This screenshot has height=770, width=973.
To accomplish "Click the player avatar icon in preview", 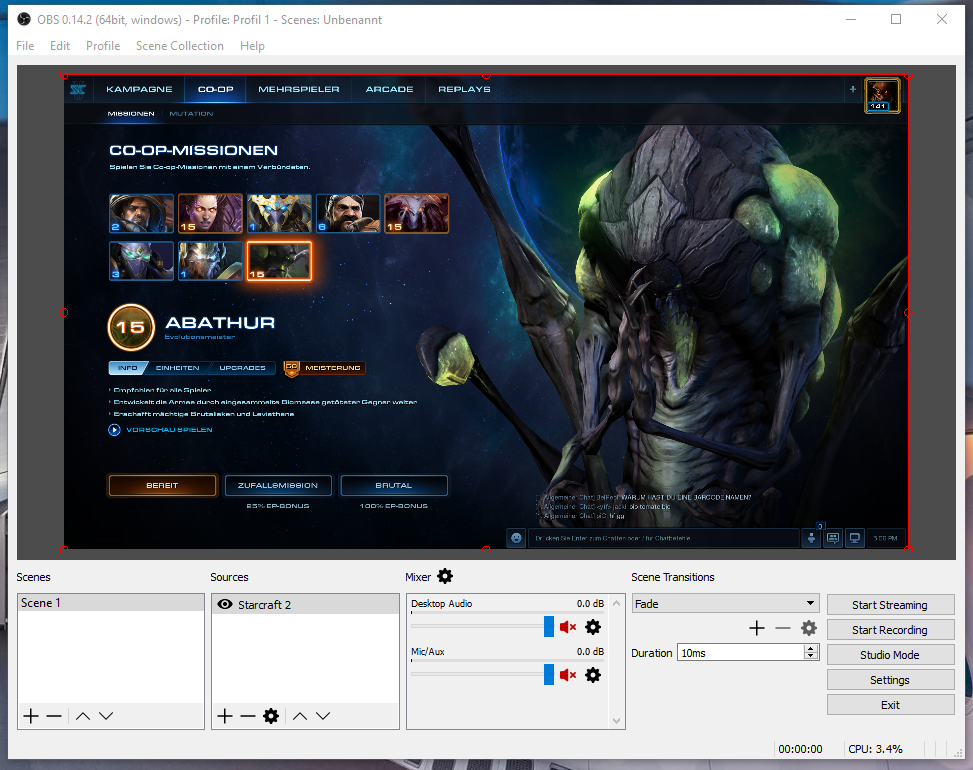I will (x=882, y=95).
